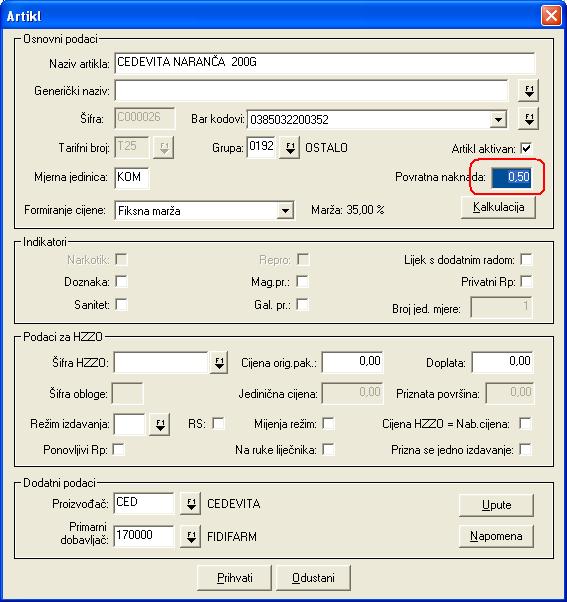Click the Grupa code field 0192

pyautogui.click(x=261, y=147)
